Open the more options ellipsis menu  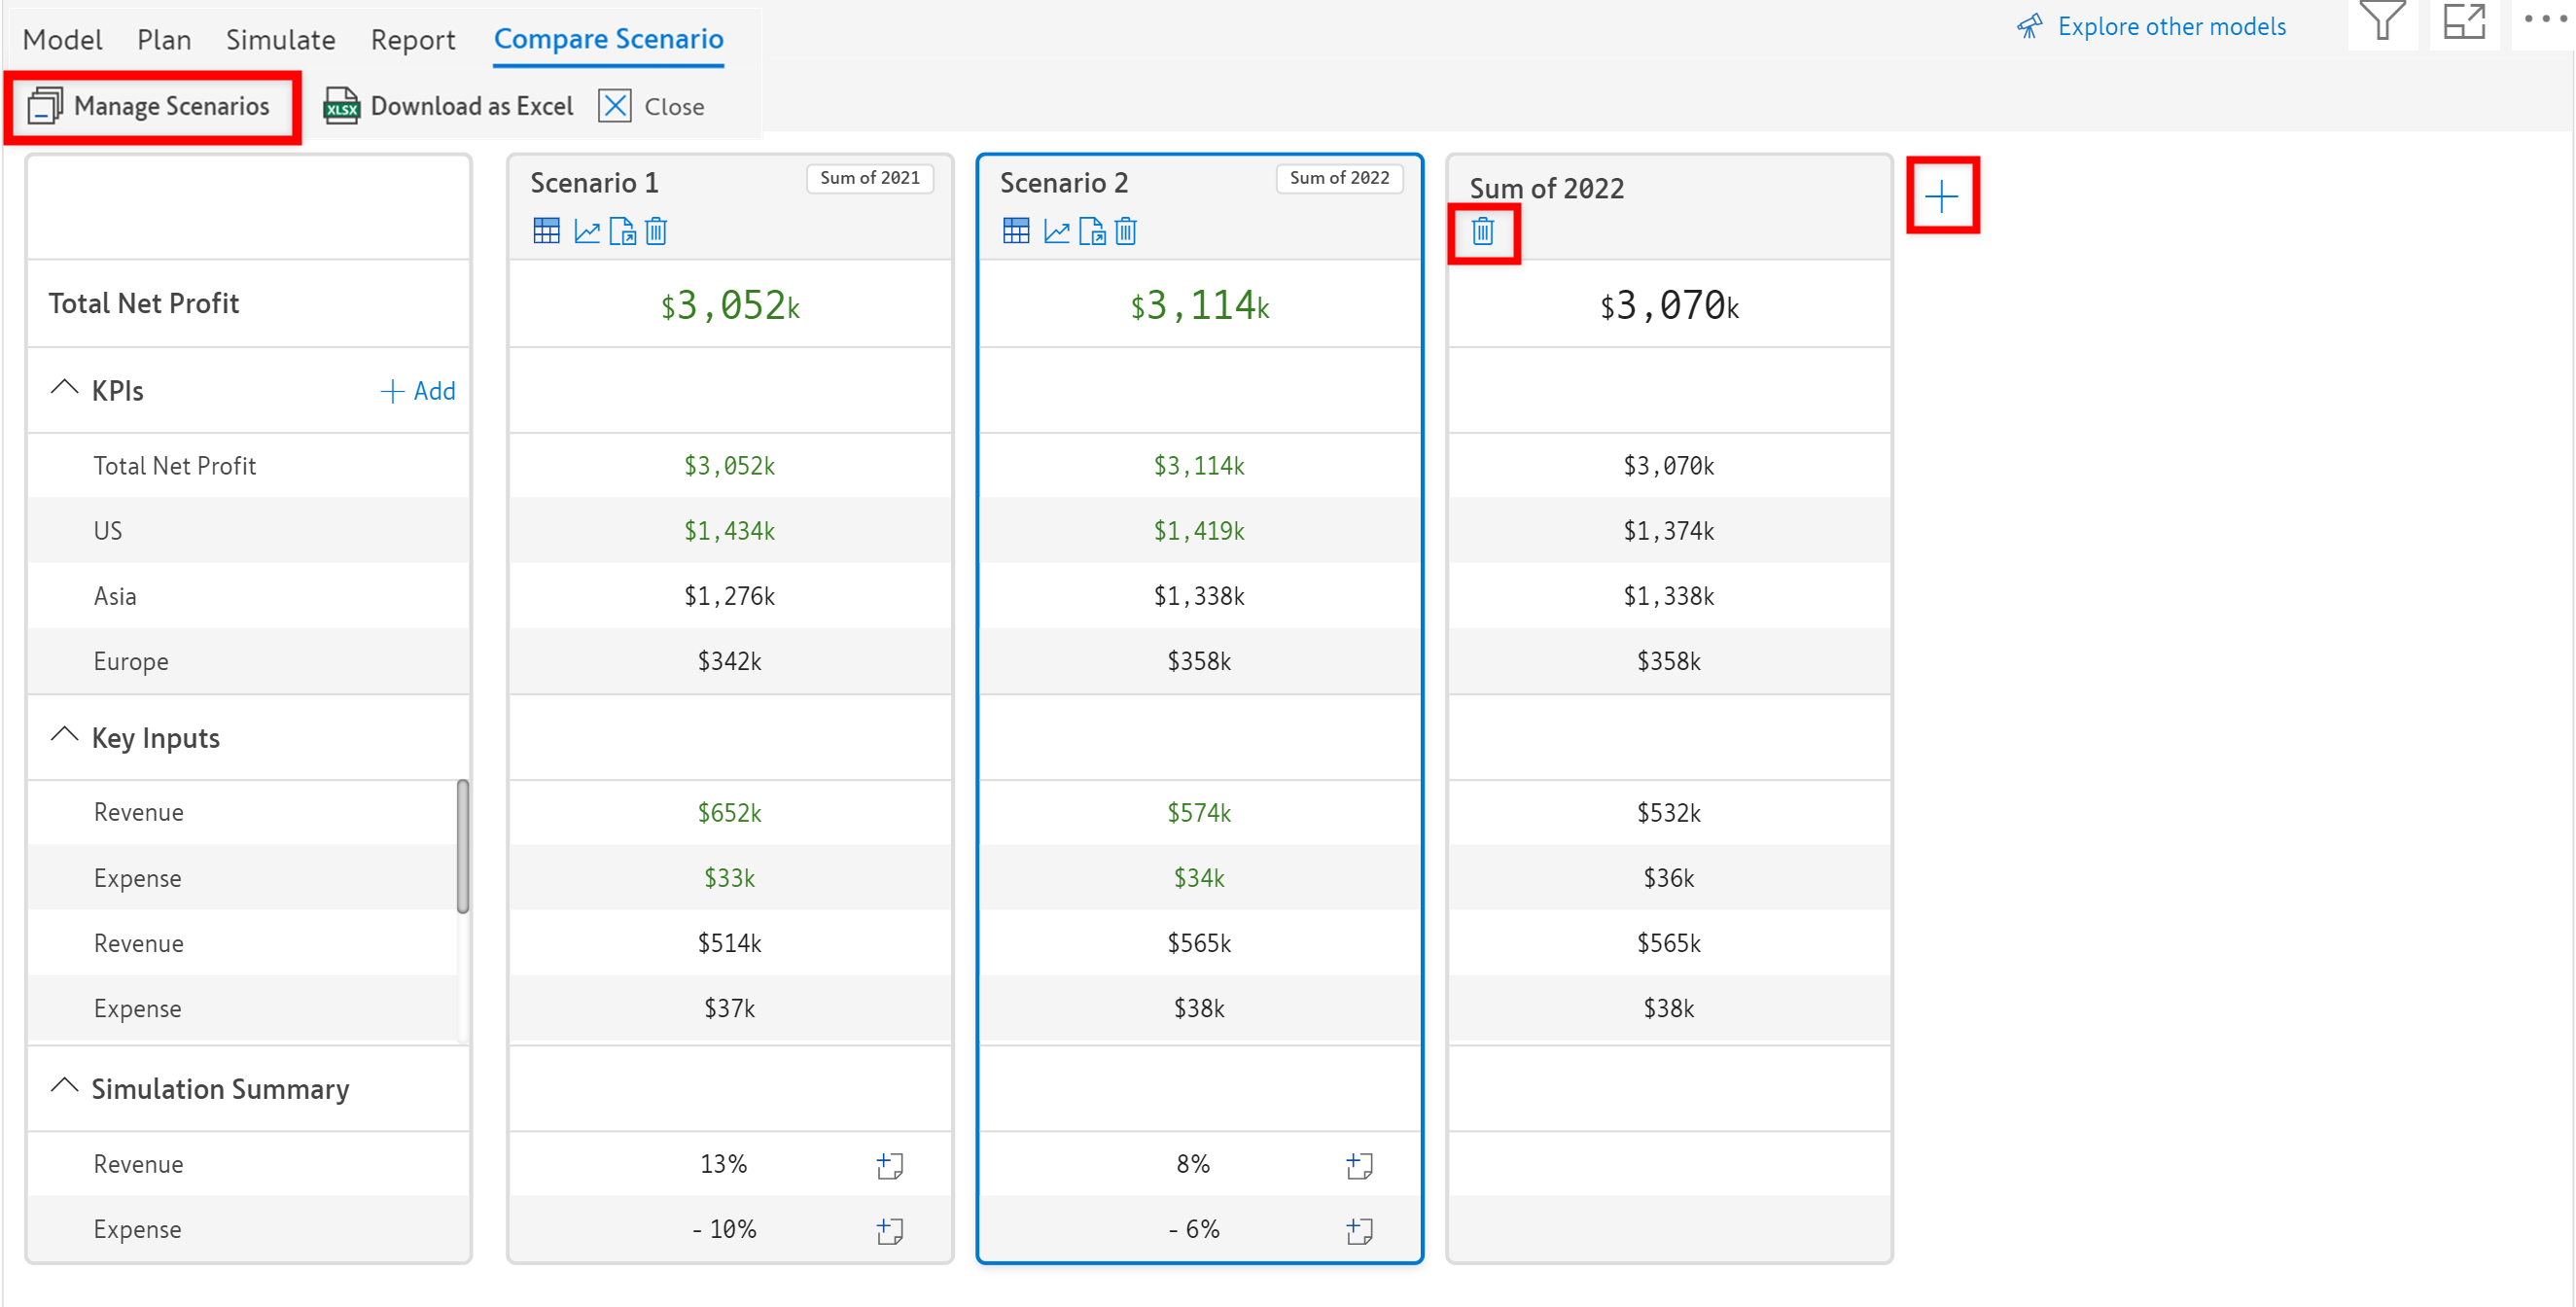coord(2545,18)
